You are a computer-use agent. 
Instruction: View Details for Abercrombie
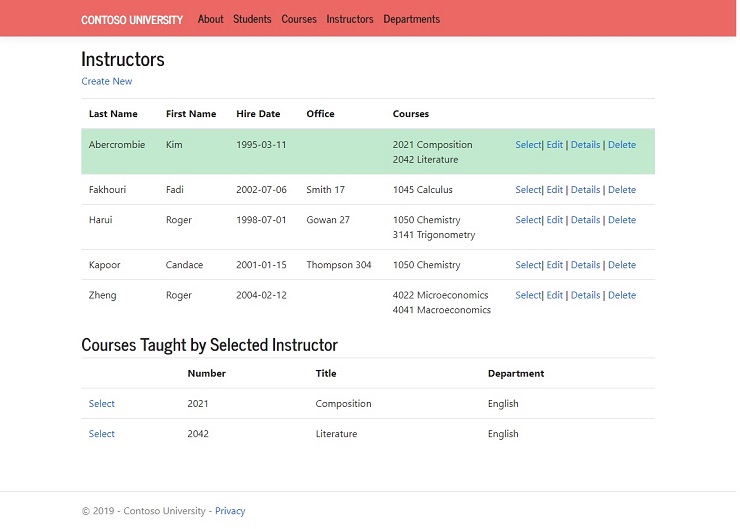click(585, 145)
